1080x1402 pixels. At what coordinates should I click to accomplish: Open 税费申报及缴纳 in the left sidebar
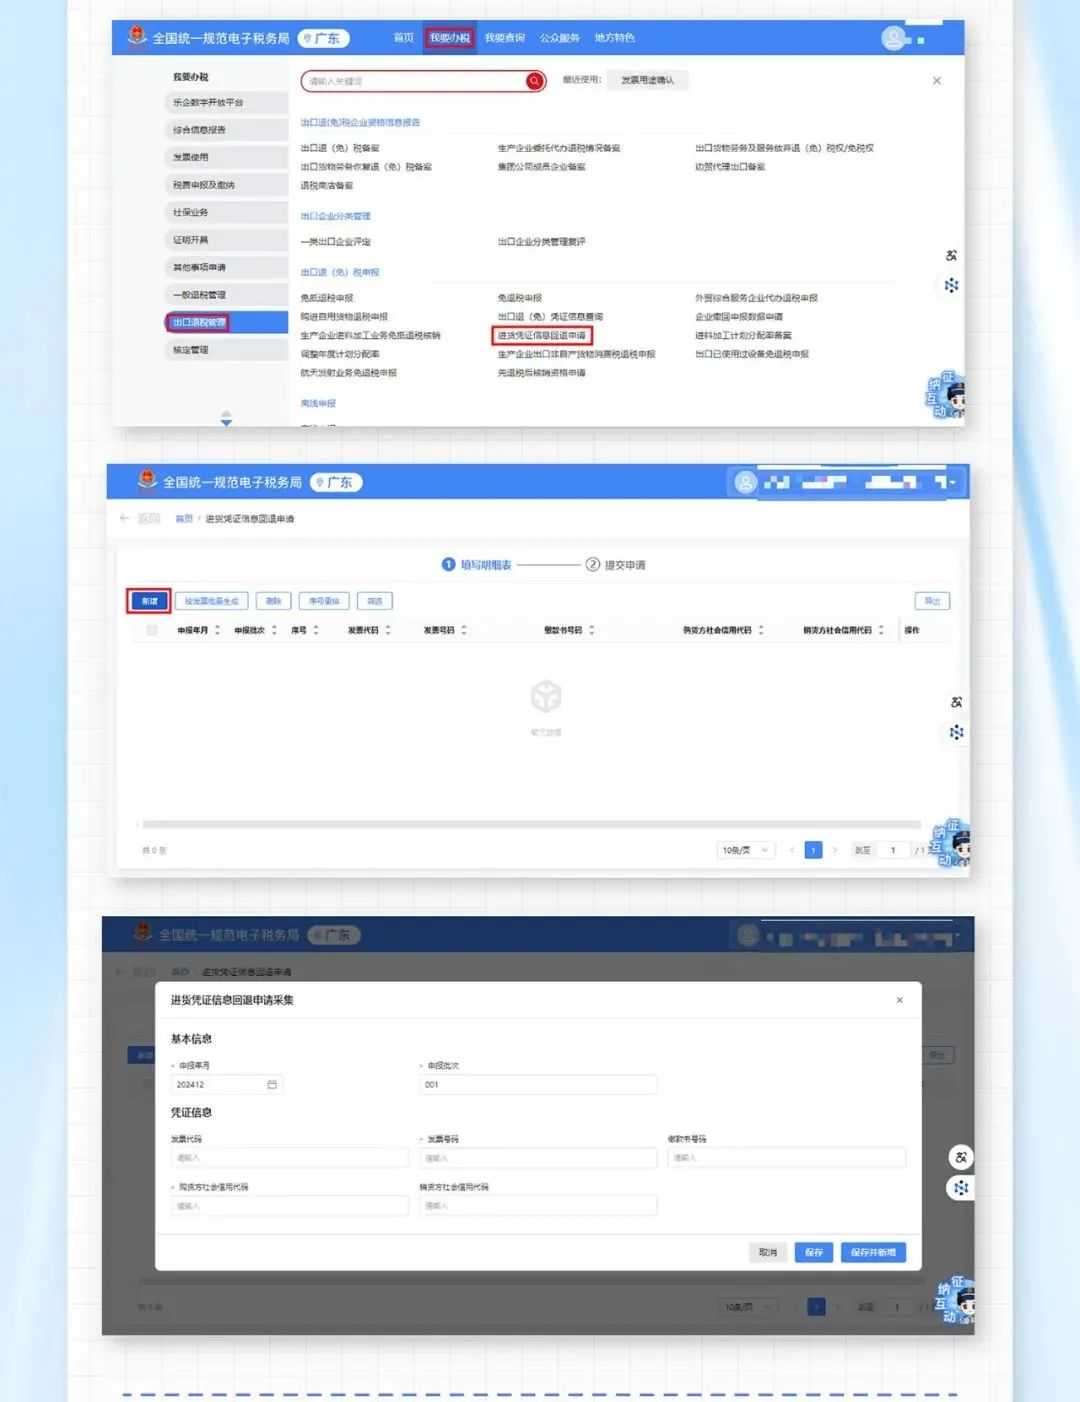pyautogui.click(x=227, y=185)
